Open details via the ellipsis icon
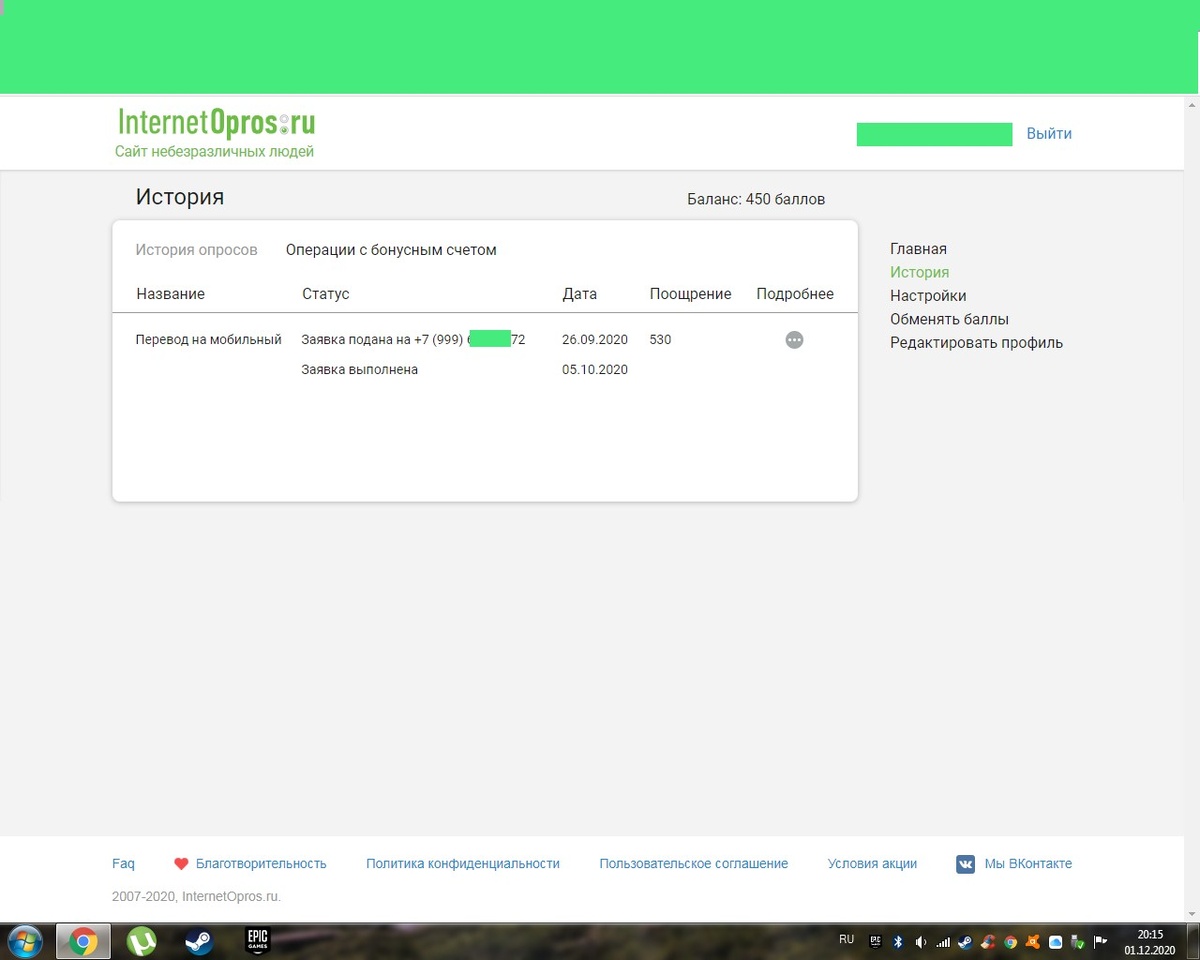Viewport: 1200px width, 960px height. pos(794,339)
